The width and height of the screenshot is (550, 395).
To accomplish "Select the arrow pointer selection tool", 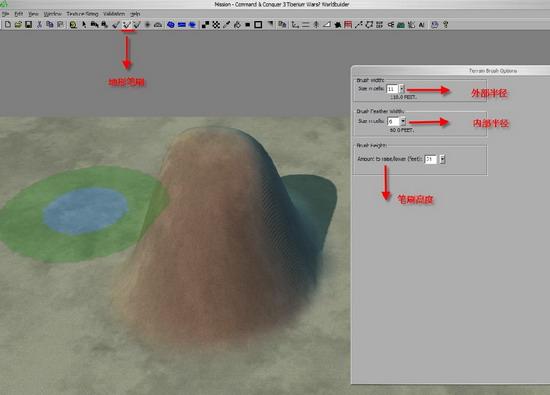I will (x=84, y=25).
